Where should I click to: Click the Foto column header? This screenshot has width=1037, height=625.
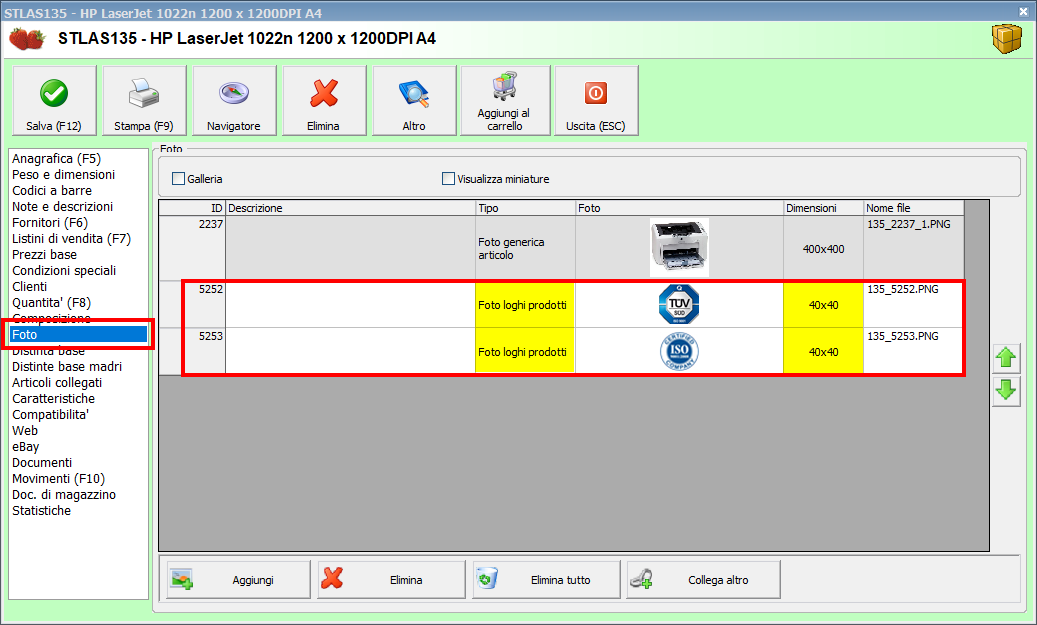(679, 208)
